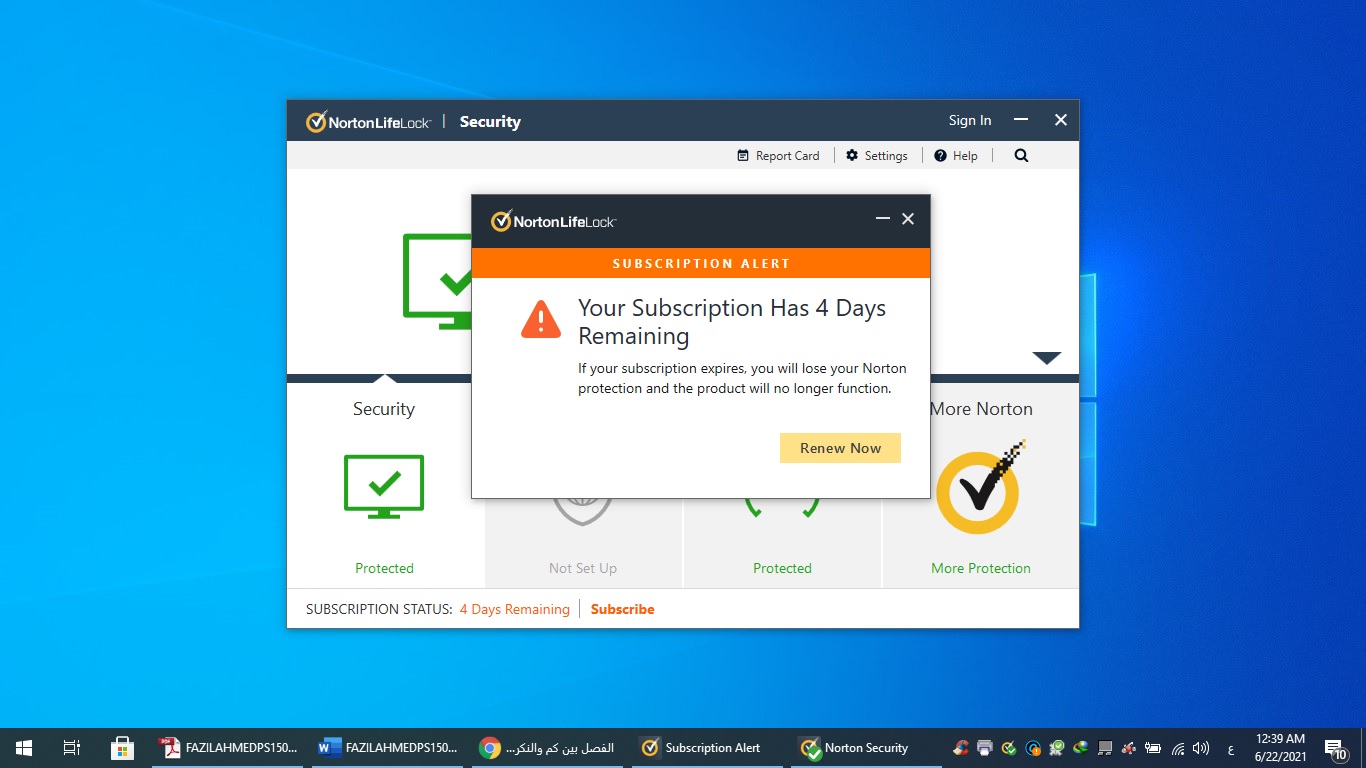
Task: Click the NortonLifeLock logo in main window
Action: (x=368, y=122)
